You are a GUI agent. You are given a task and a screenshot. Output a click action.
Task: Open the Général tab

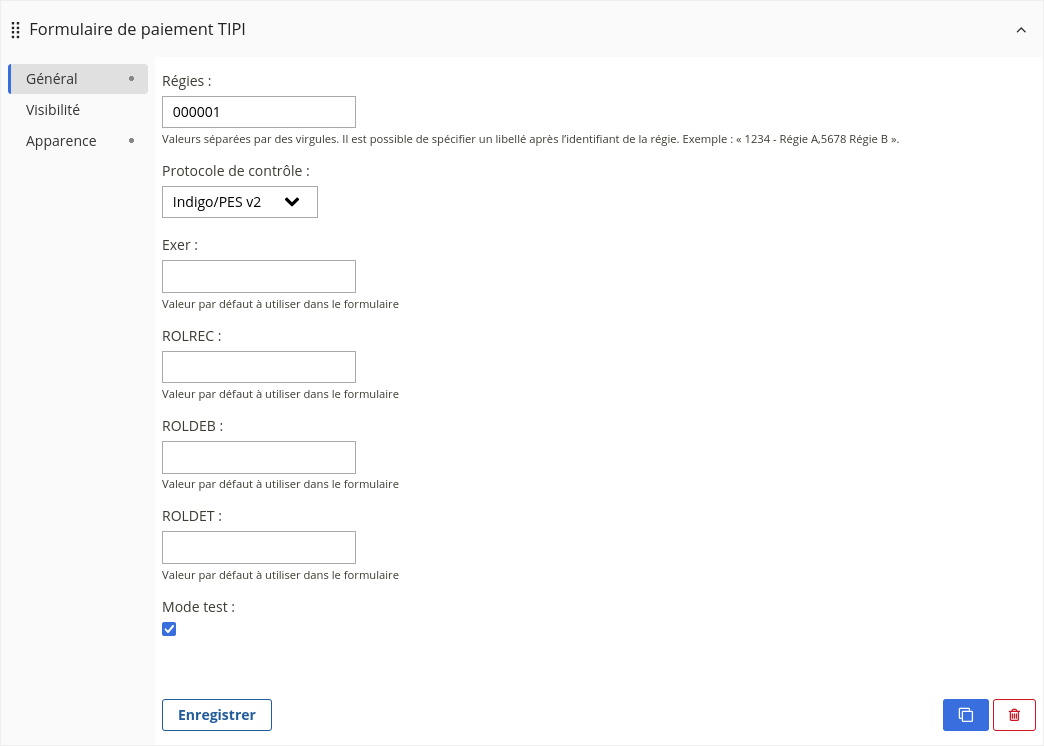click(78, 79)
